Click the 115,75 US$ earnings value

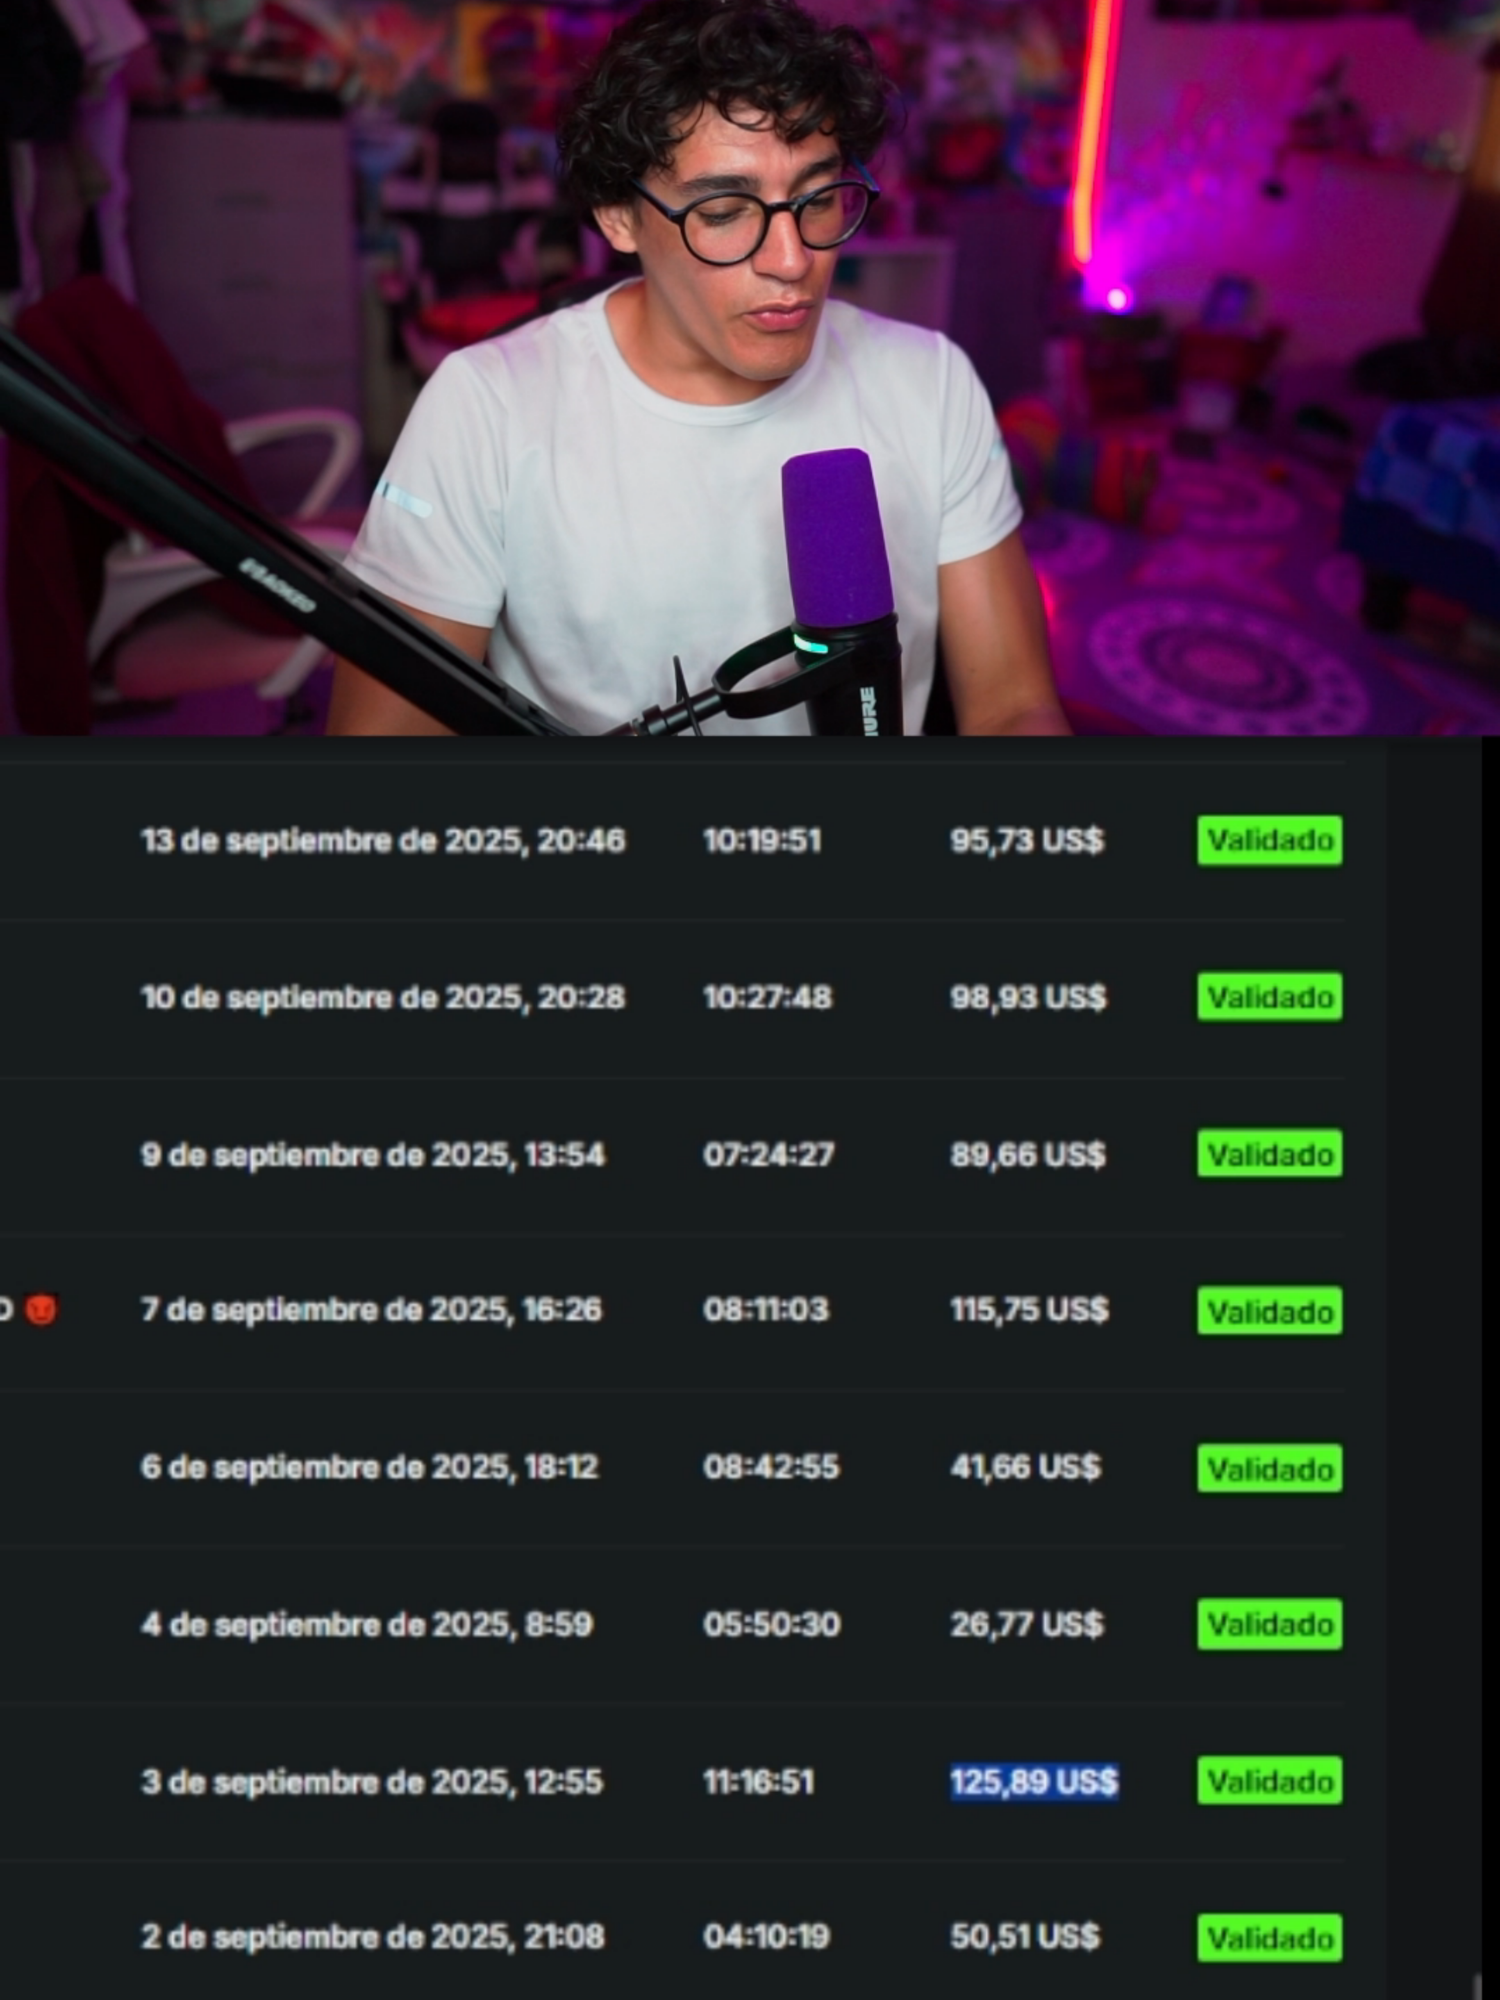1029,1309
